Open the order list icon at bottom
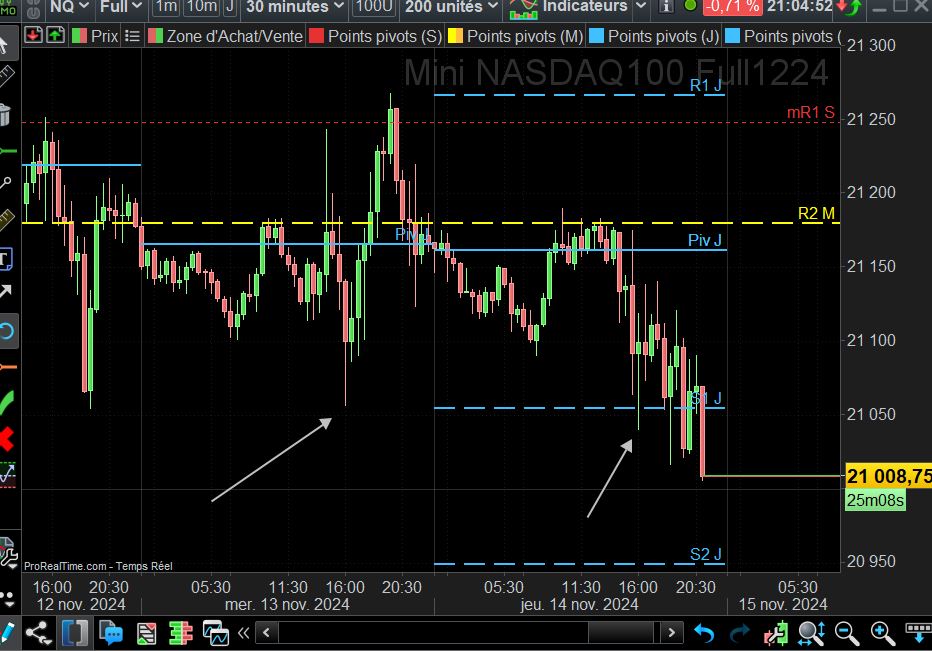This screenshot has width=932, height=651. (146, 633)
